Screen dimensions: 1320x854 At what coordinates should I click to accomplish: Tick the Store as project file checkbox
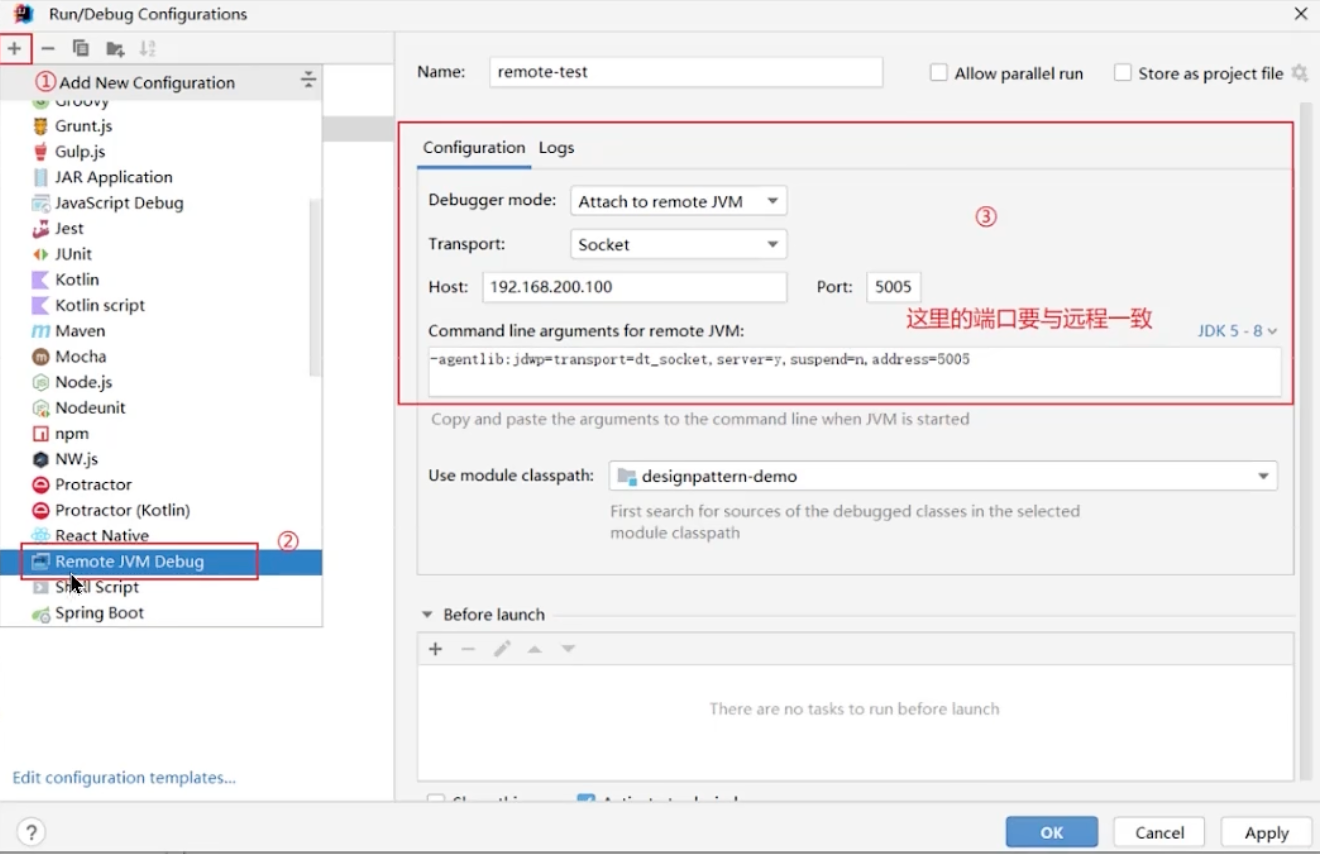pos(1123,73)
